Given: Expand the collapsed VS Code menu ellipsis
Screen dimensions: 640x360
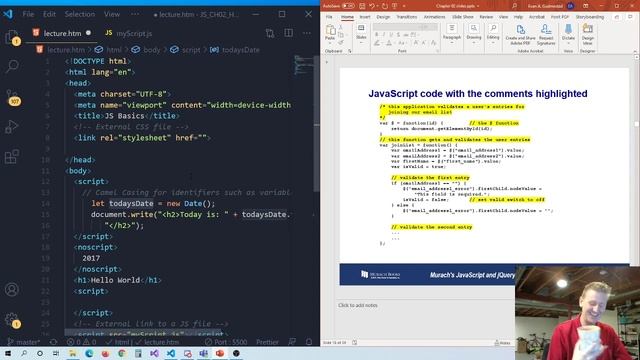Looking at the screenshot, I should [135, 14].
